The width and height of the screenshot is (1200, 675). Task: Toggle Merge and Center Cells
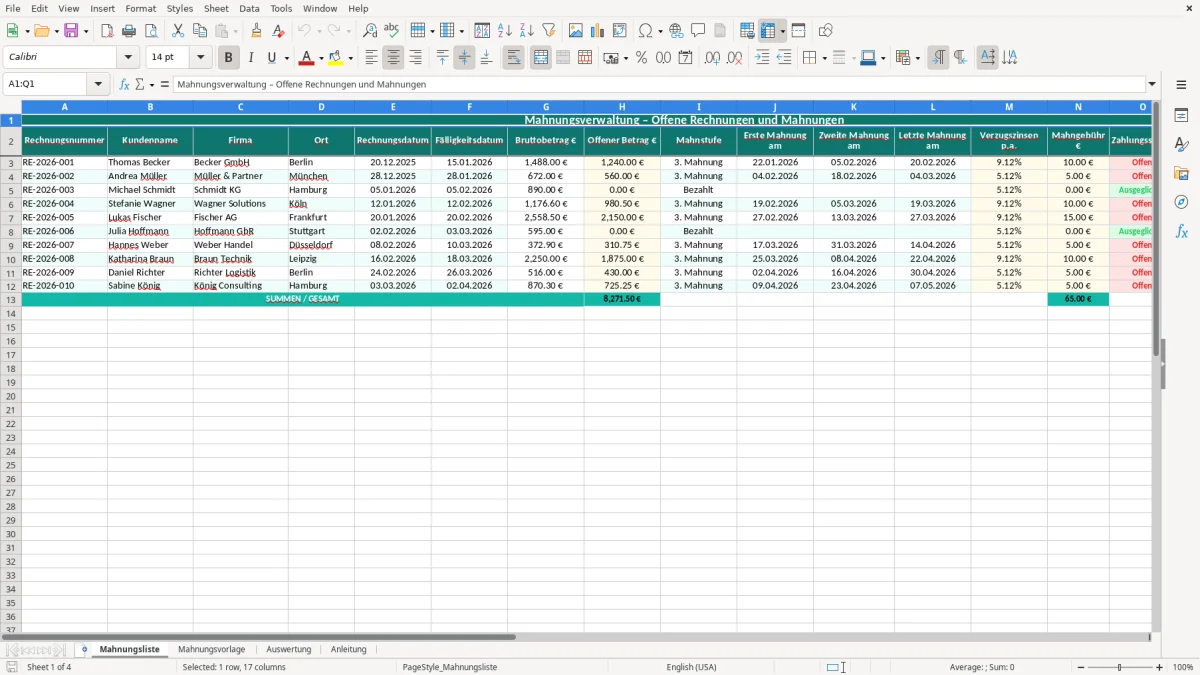[541, 58]
